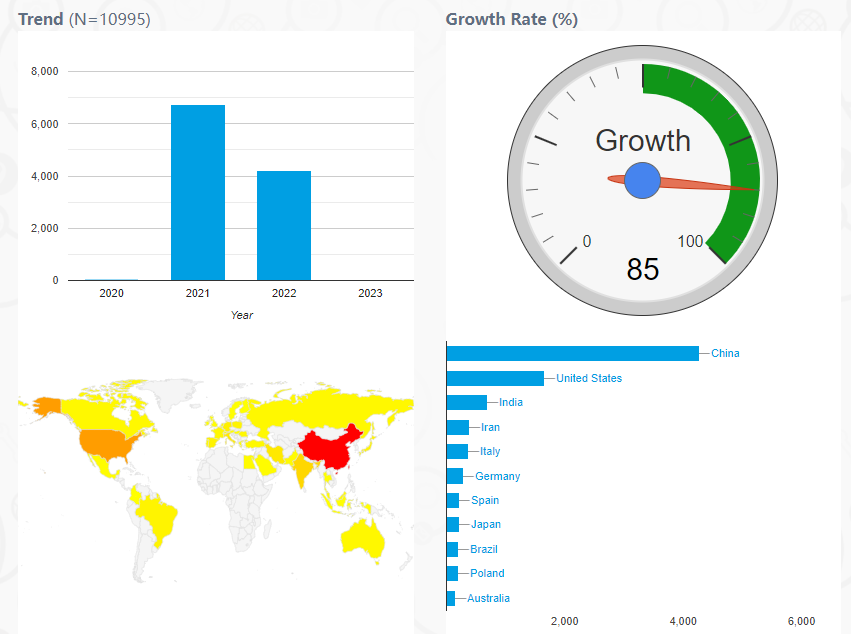
Task: Select the United States bar
Action: tap(495, 378)
